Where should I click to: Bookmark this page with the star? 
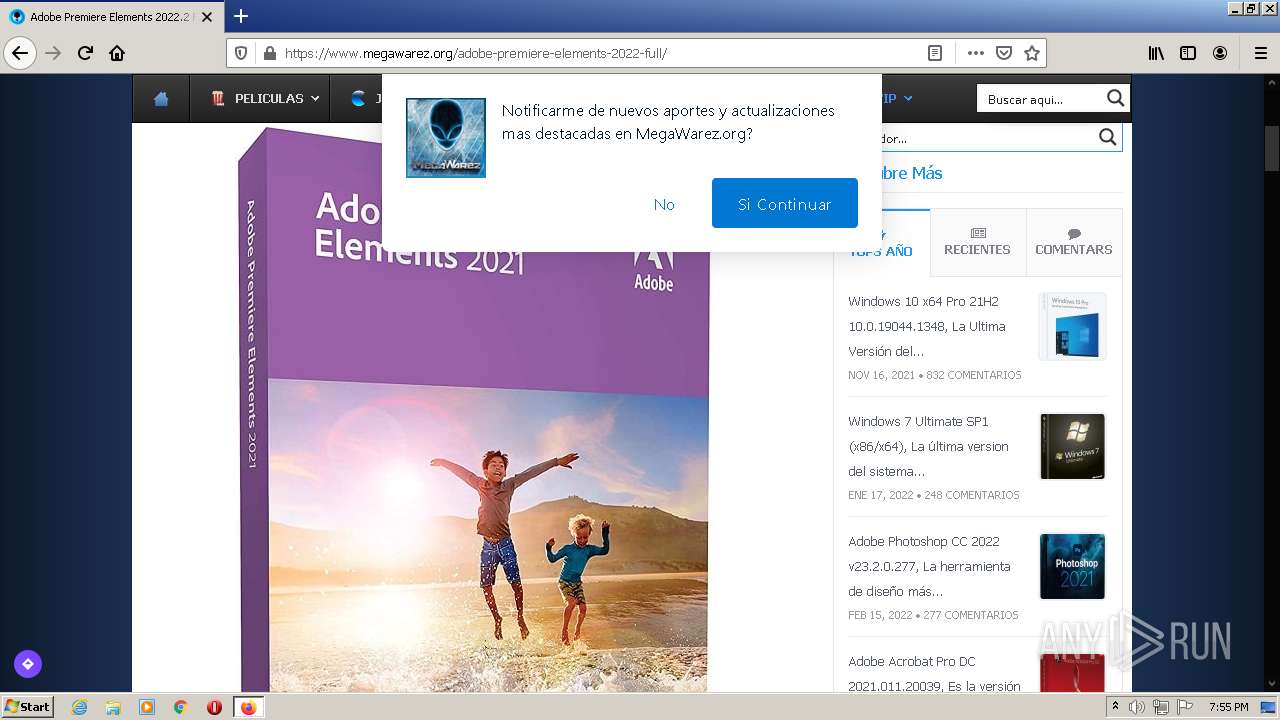(x=1032, y=53)
